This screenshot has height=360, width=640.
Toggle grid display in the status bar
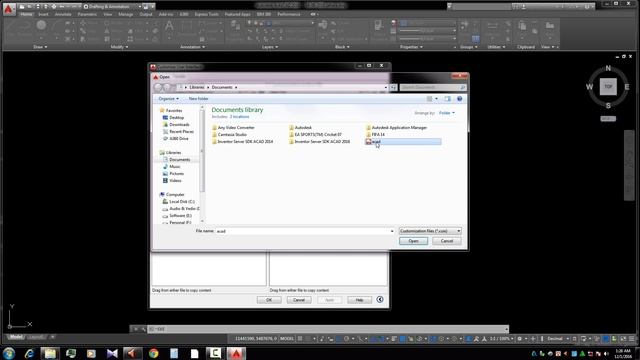[x=300, y=339]
